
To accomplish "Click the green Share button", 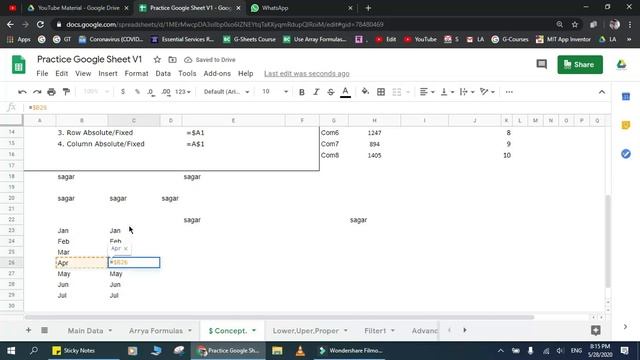I will [580, 64].
